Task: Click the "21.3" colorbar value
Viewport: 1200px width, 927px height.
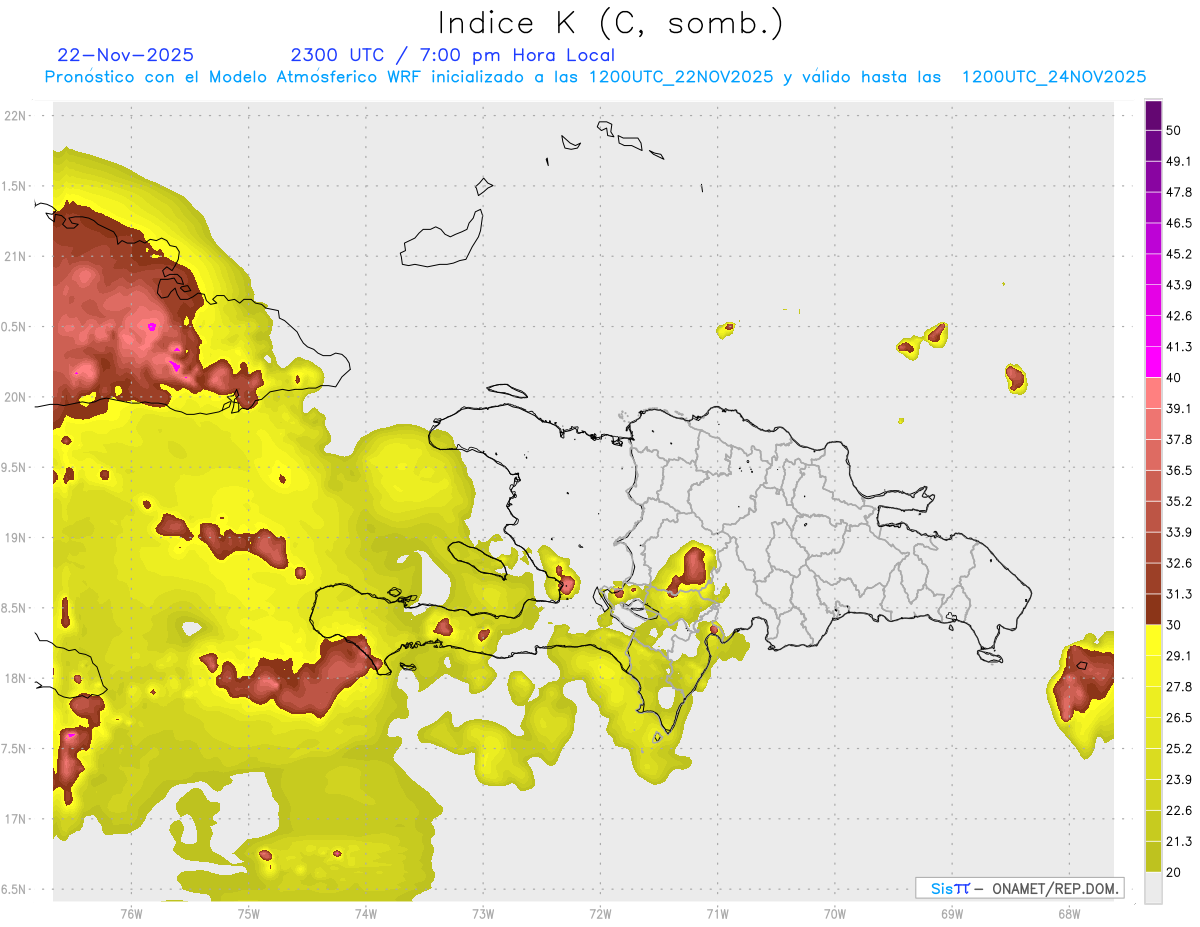Action: coord(1179,842)
